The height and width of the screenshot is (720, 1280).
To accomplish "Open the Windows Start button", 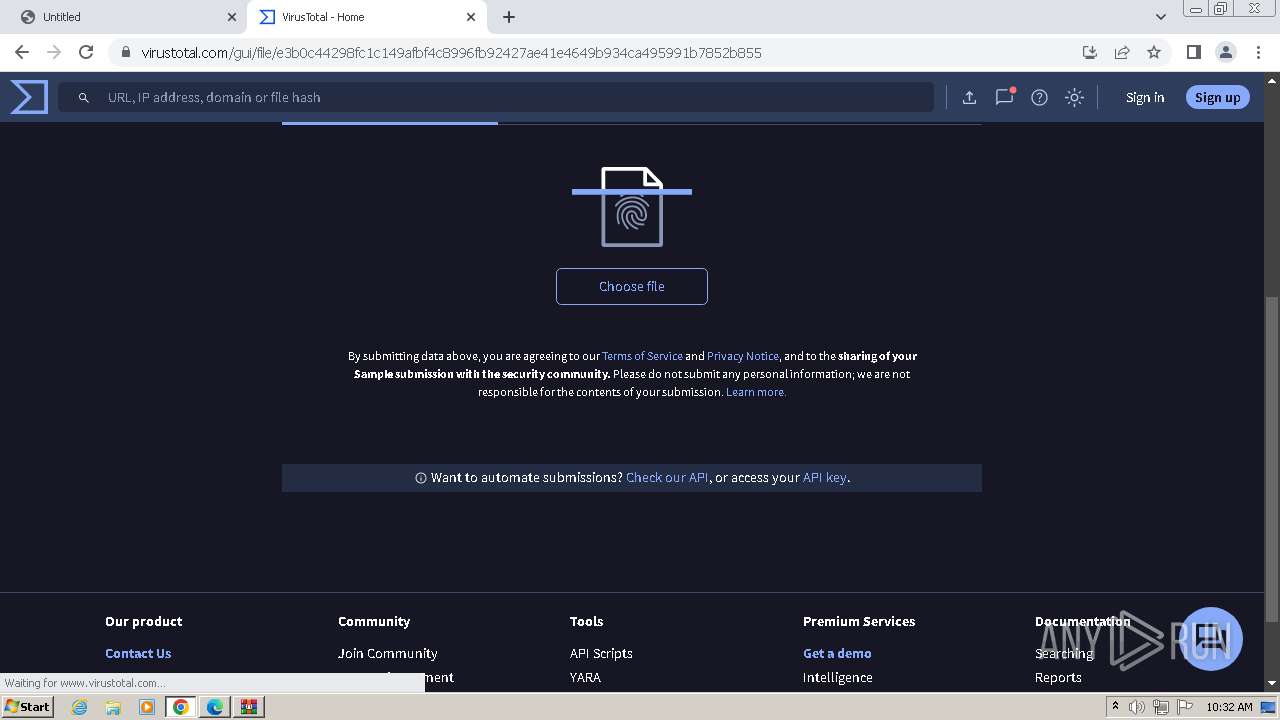I will pos(28,706).
